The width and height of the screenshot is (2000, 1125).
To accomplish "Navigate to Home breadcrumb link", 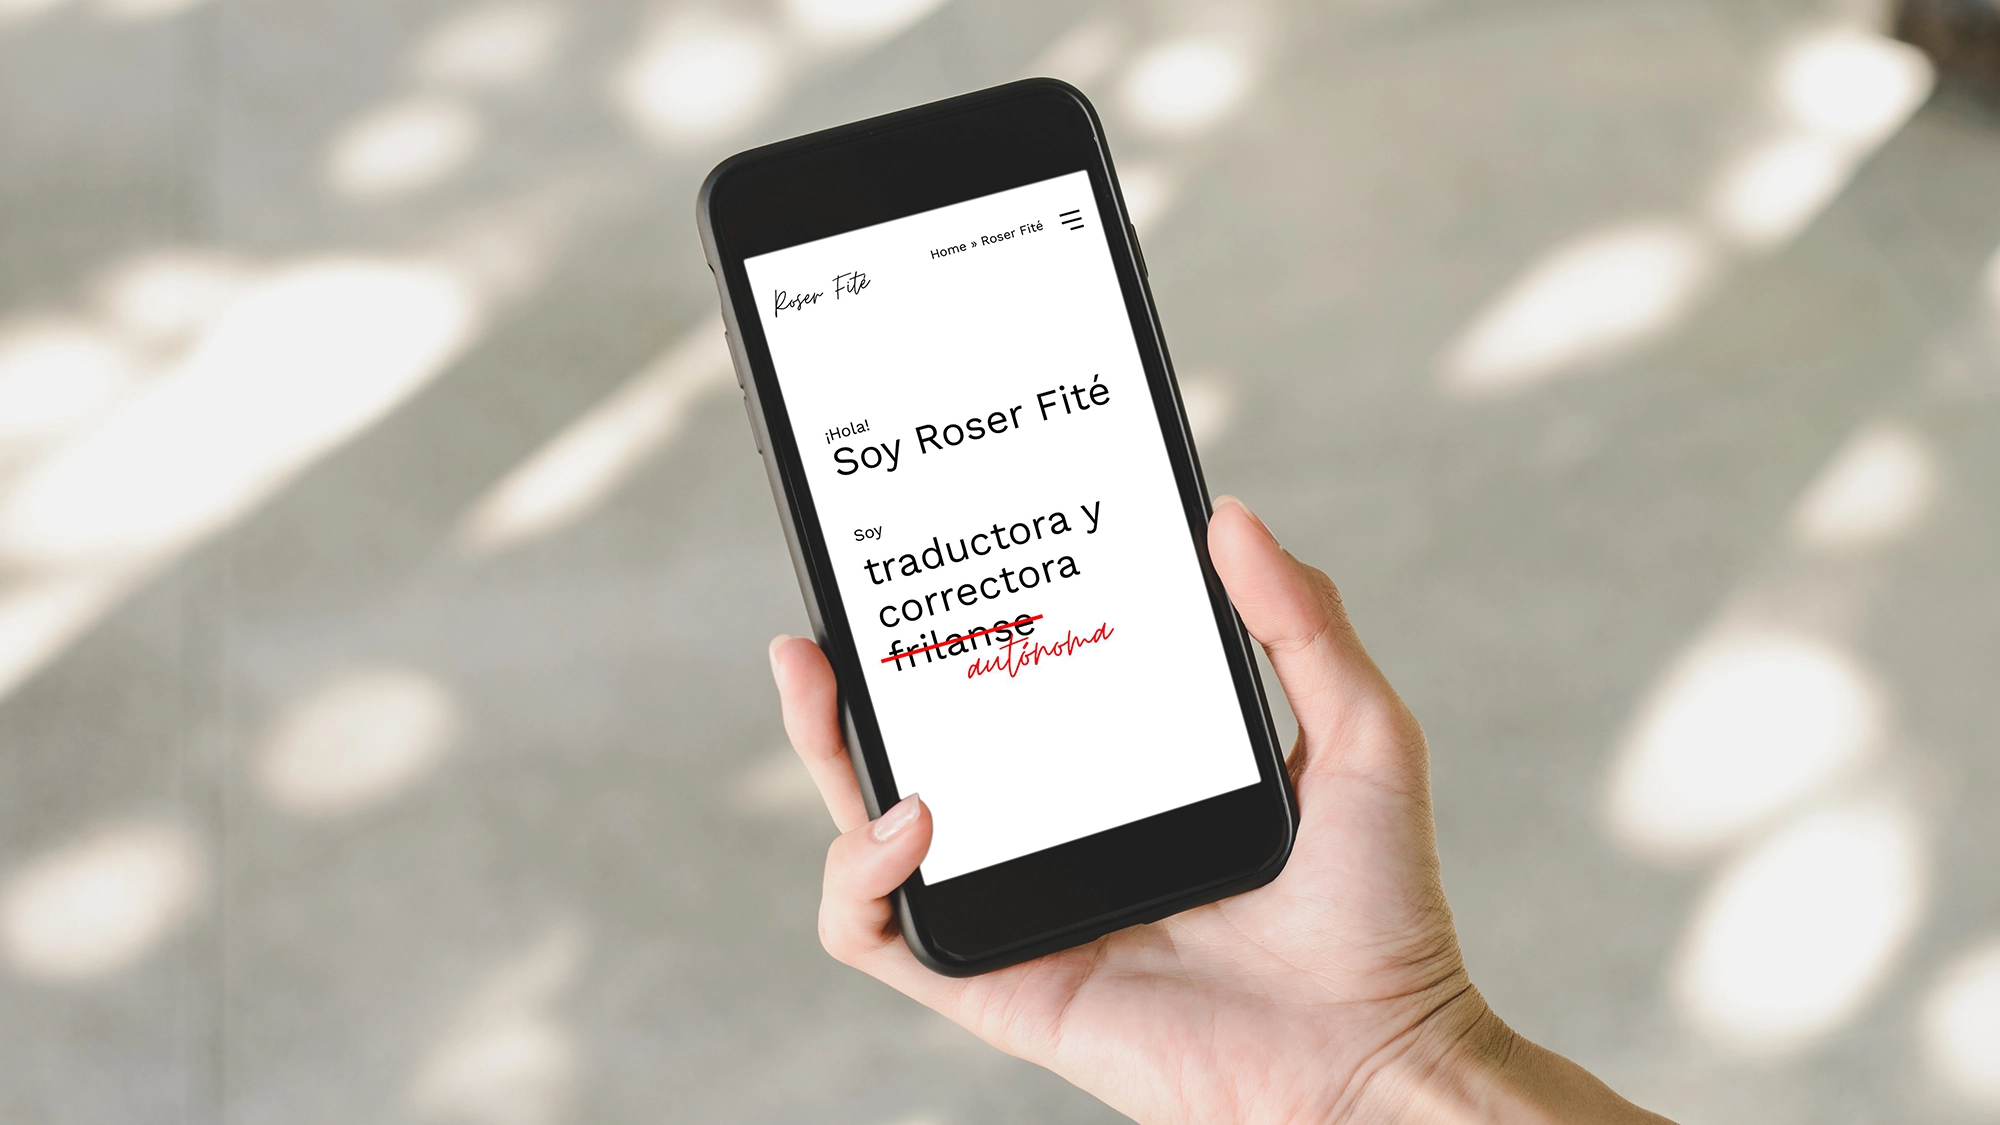I will pos(944,231).
